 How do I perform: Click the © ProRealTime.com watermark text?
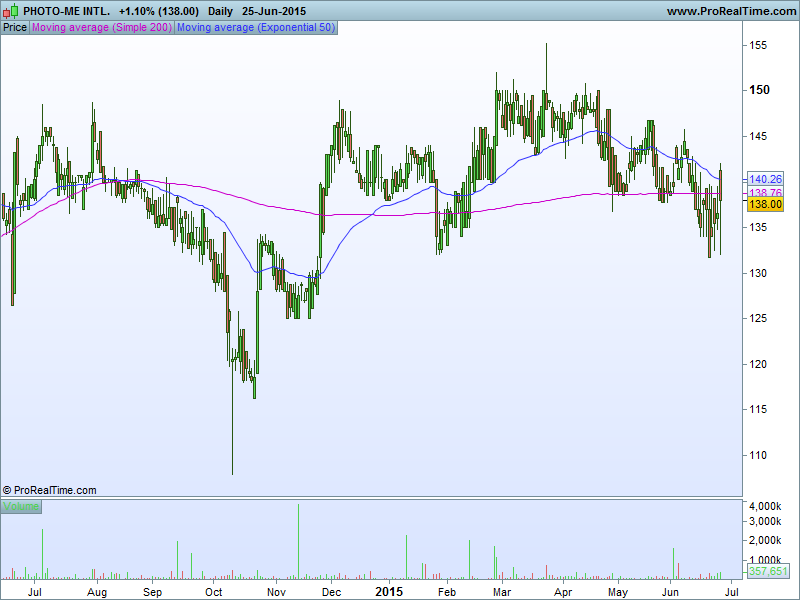[x=50, y=490]
